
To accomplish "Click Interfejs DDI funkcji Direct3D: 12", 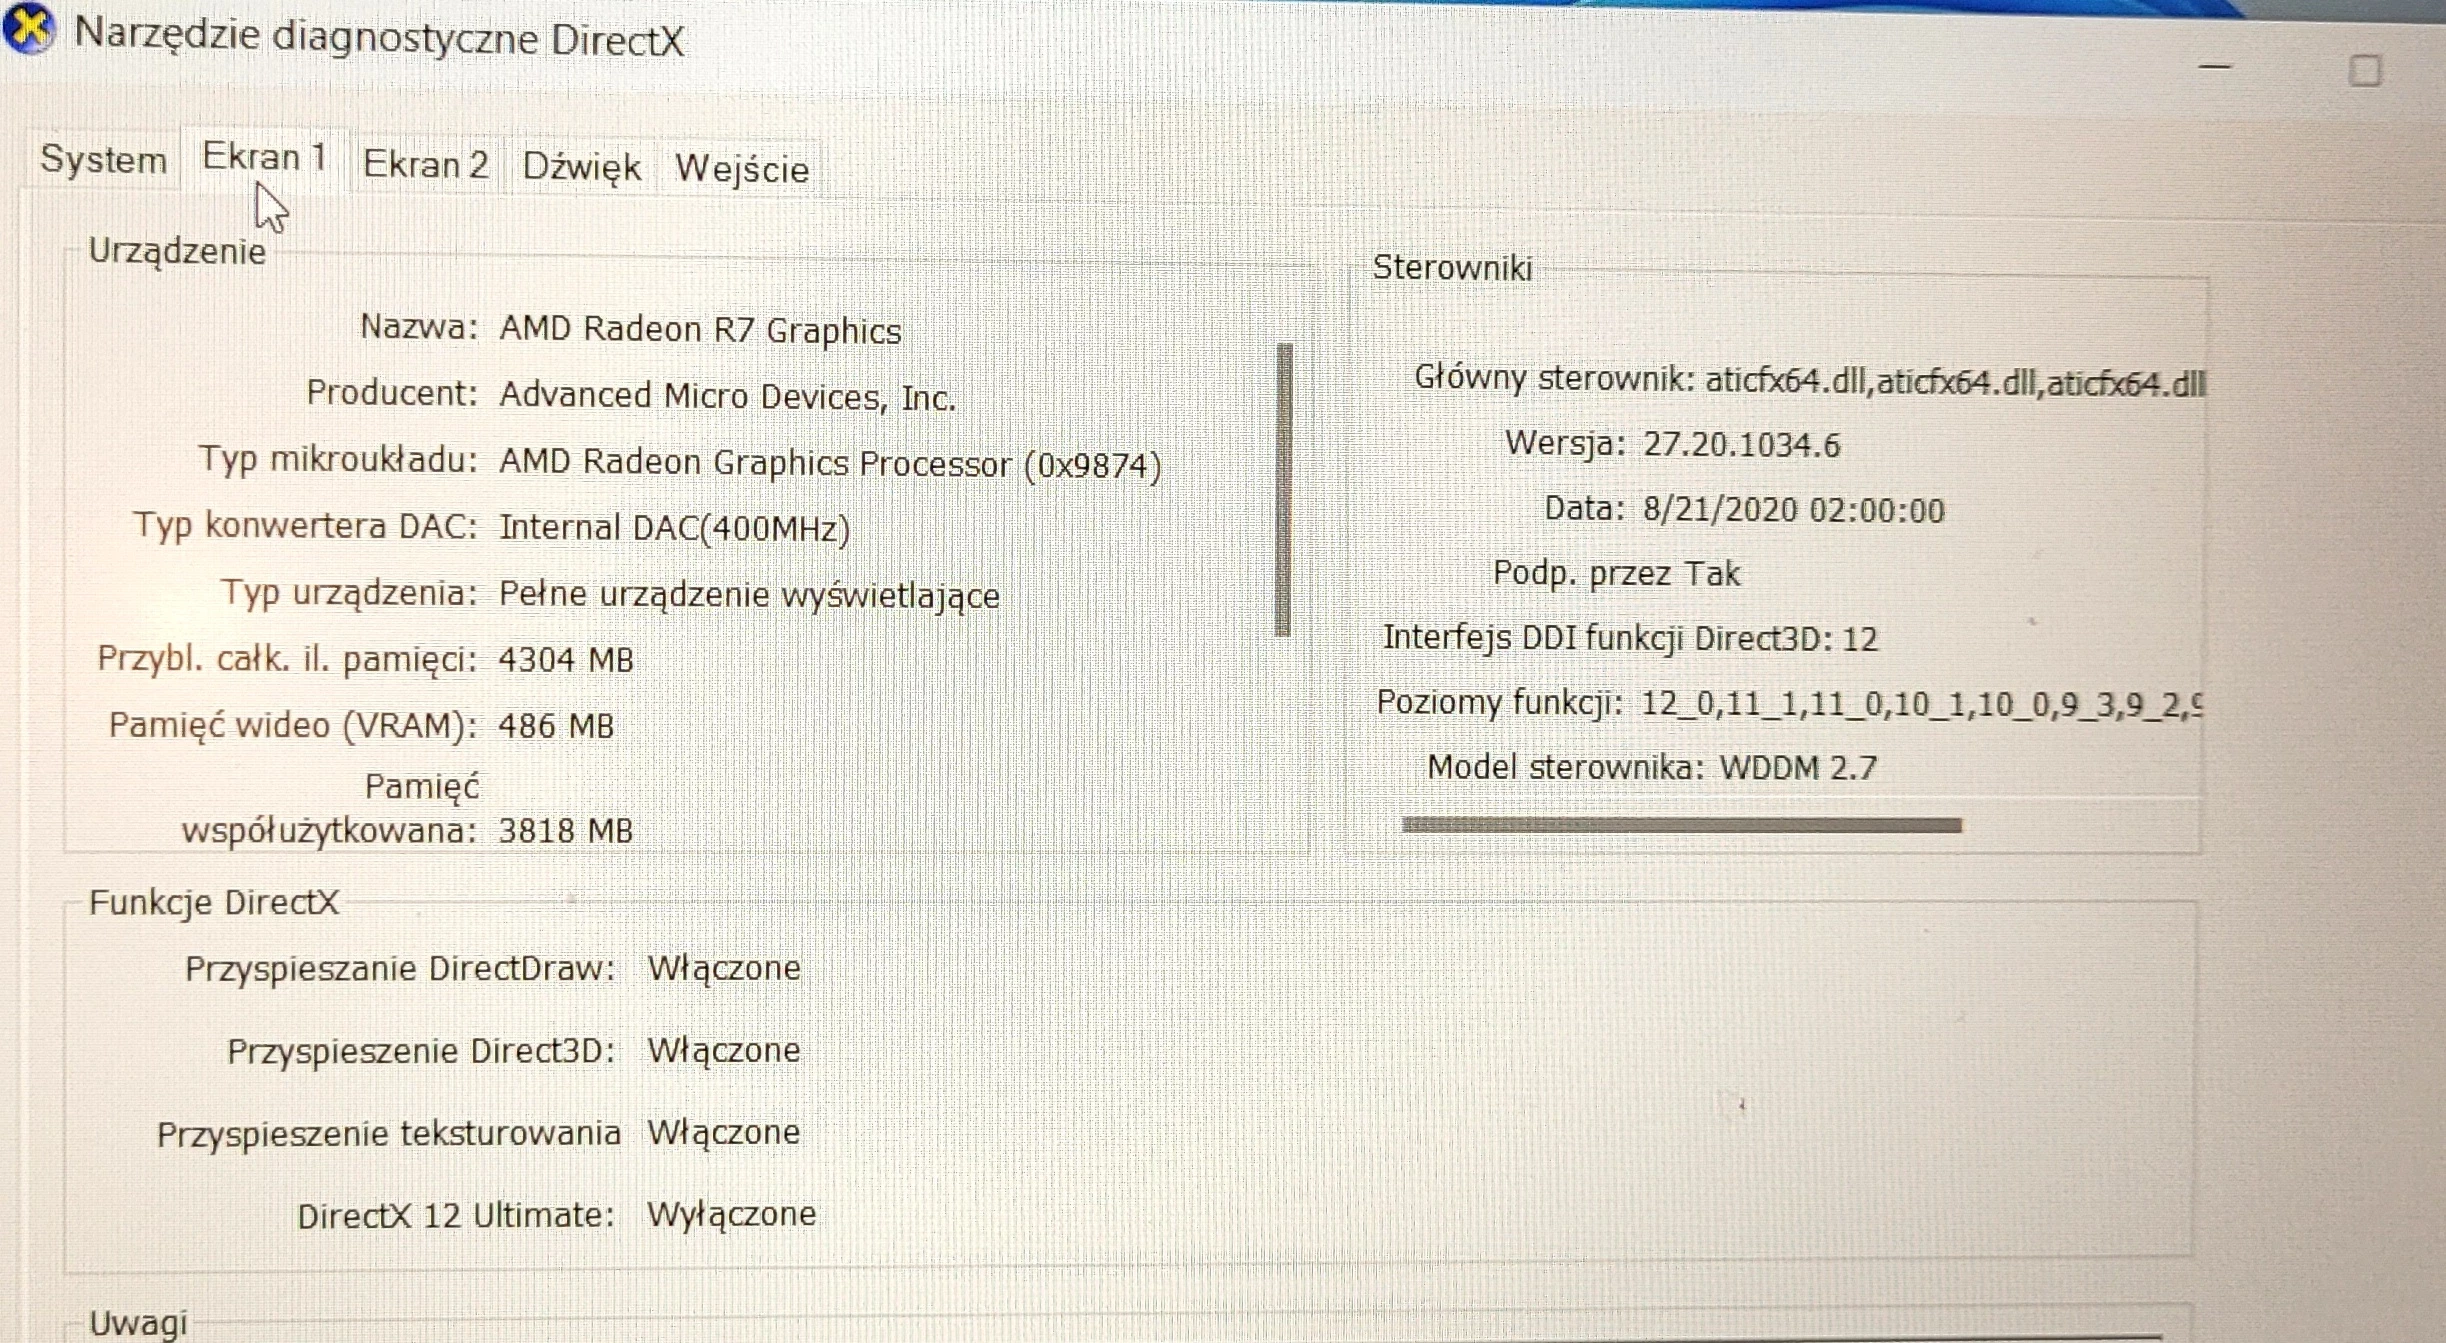I will coord(1630,638).
